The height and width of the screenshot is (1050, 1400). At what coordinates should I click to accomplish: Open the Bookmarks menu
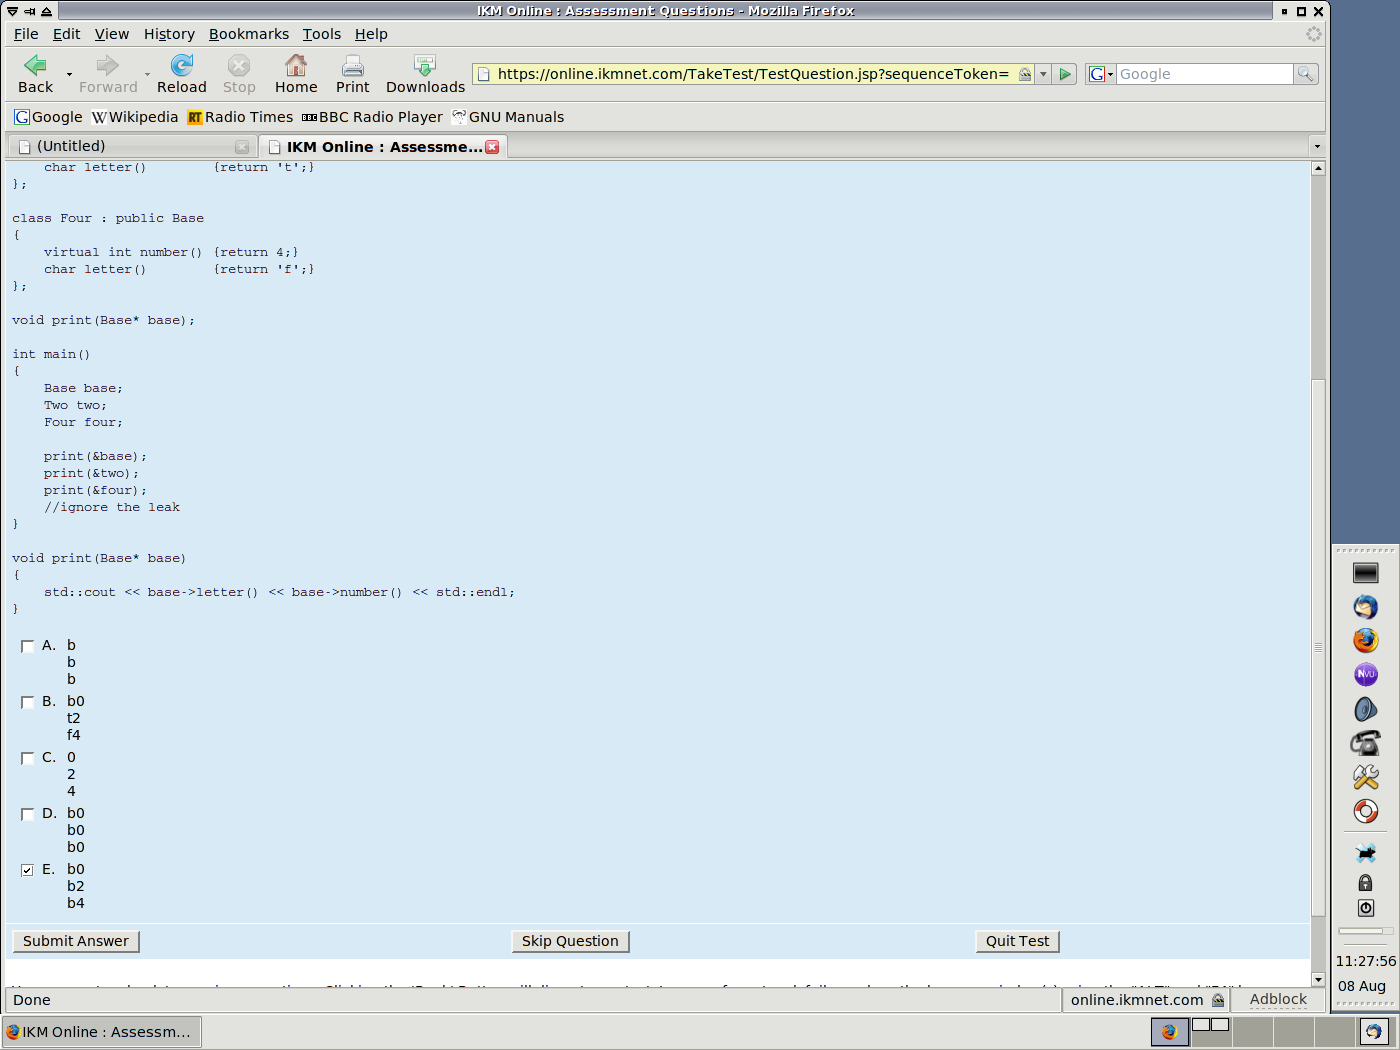pyautogui.click(x=249, y=34)
